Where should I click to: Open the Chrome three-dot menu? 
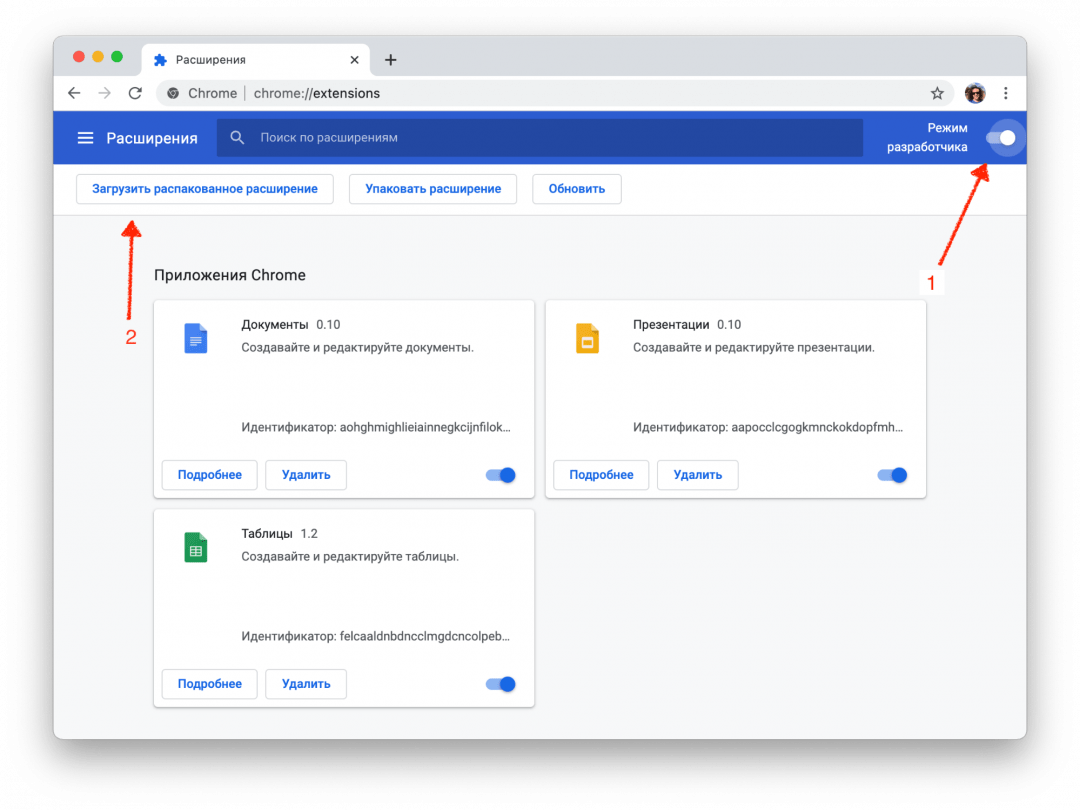pyautogui.click(x=1006, y=93)
